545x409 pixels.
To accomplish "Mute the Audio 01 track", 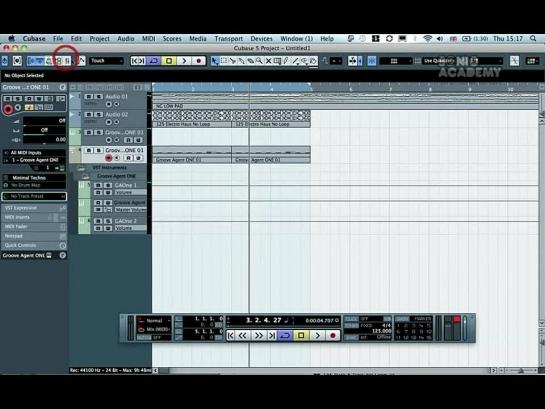I will (x=89, y=97).
